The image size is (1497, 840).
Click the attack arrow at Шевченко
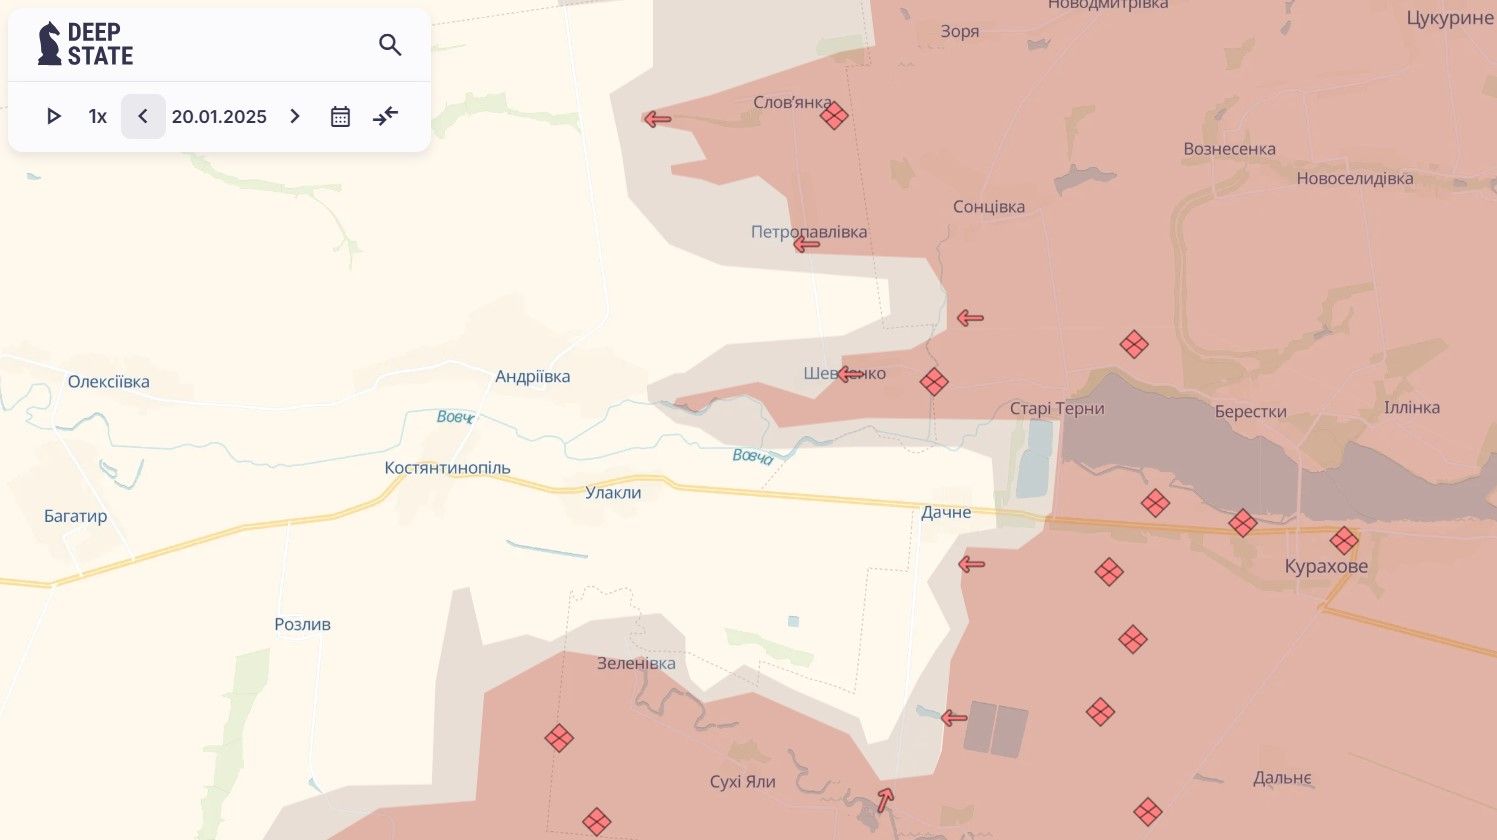850,374
